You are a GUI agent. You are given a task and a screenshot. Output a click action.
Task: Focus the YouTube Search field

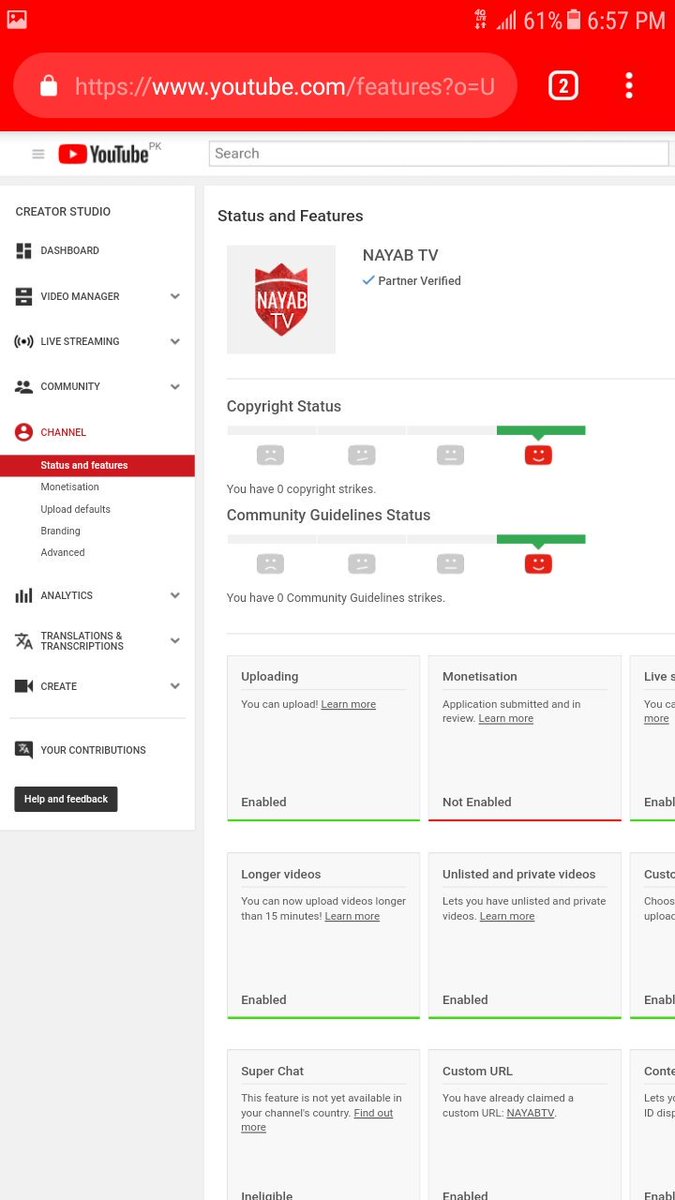coord(438,154)
